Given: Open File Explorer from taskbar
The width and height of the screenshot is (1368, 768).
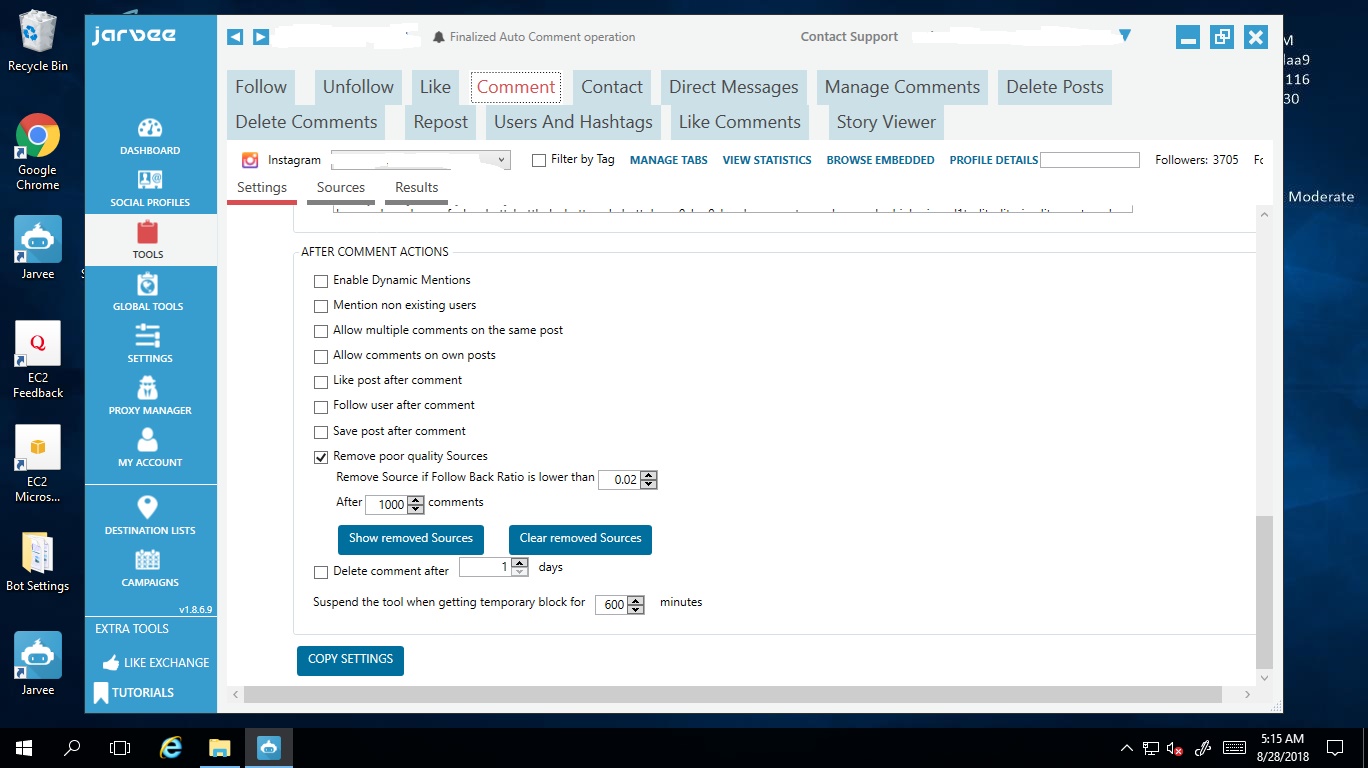Looking at the screenshot, I should (x=220, y=748).
